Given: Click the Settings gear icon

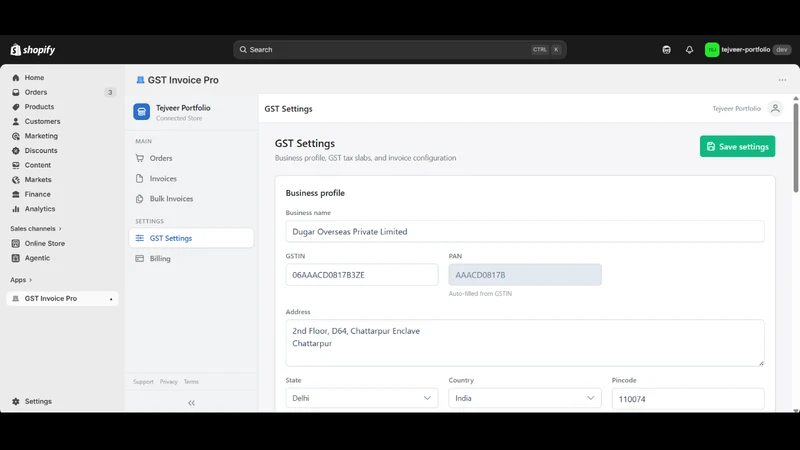Looking at the screenshot, I should [16, 402].
